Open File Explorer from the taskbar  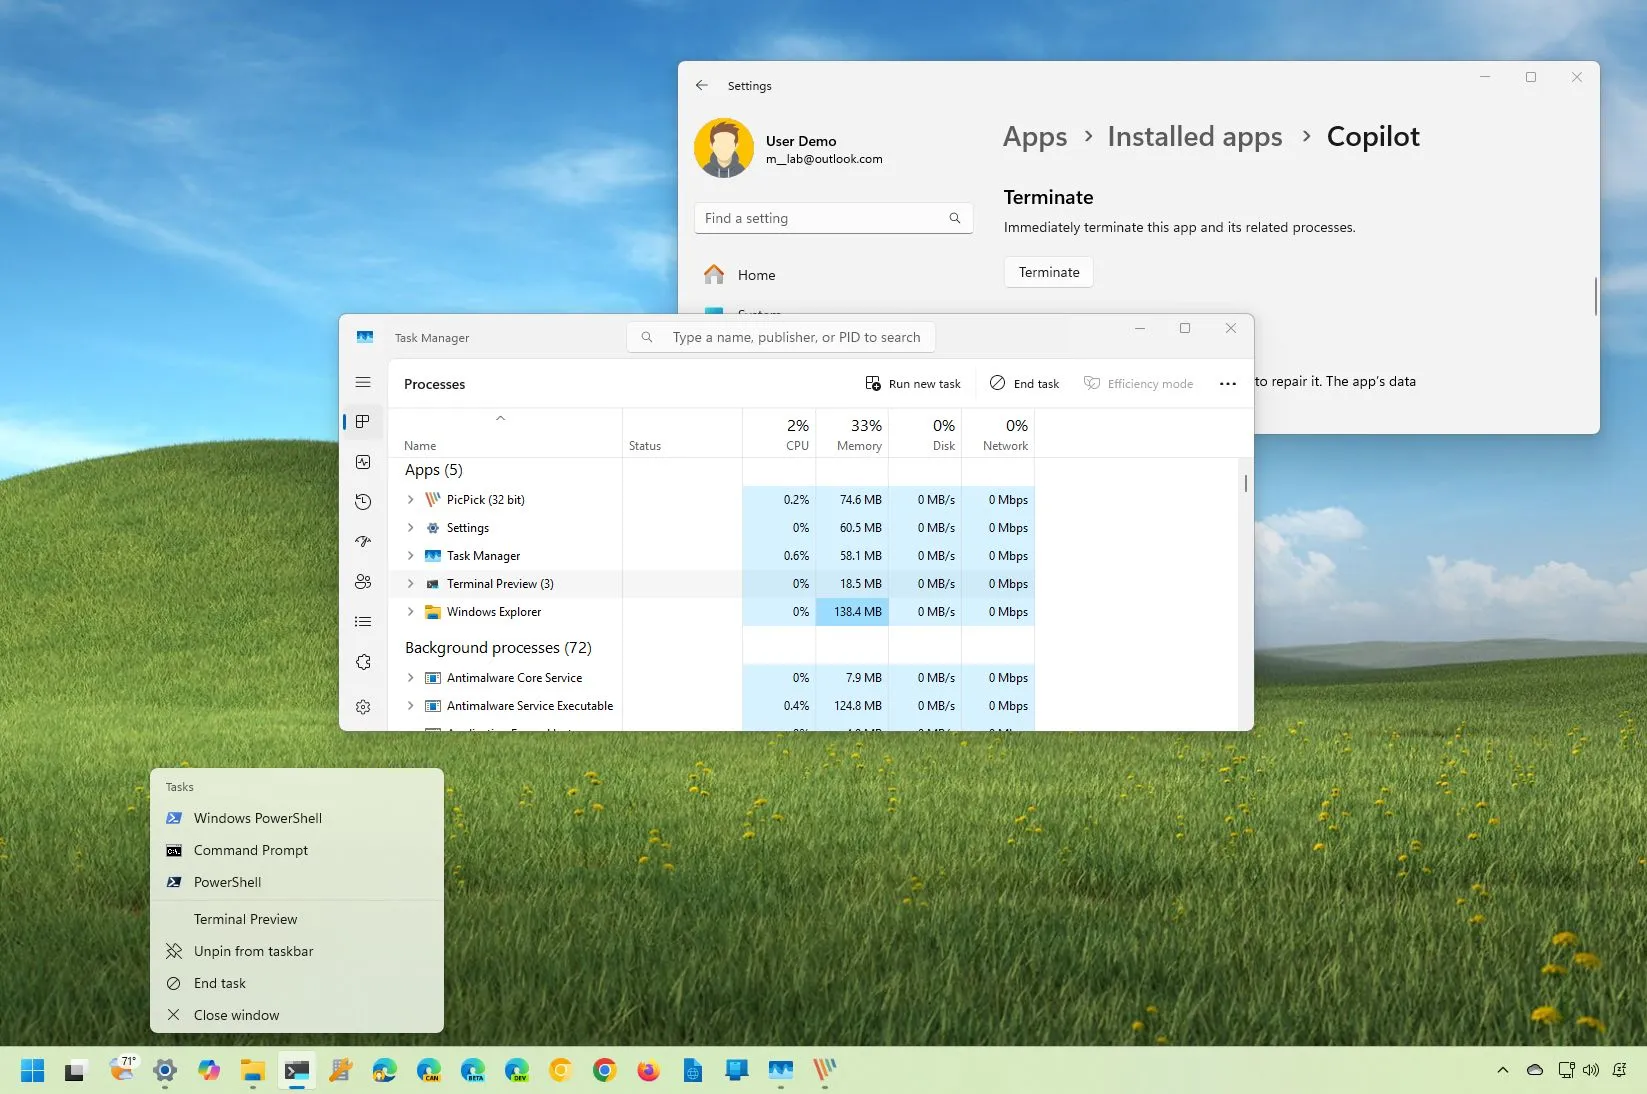pos(252,1071)
